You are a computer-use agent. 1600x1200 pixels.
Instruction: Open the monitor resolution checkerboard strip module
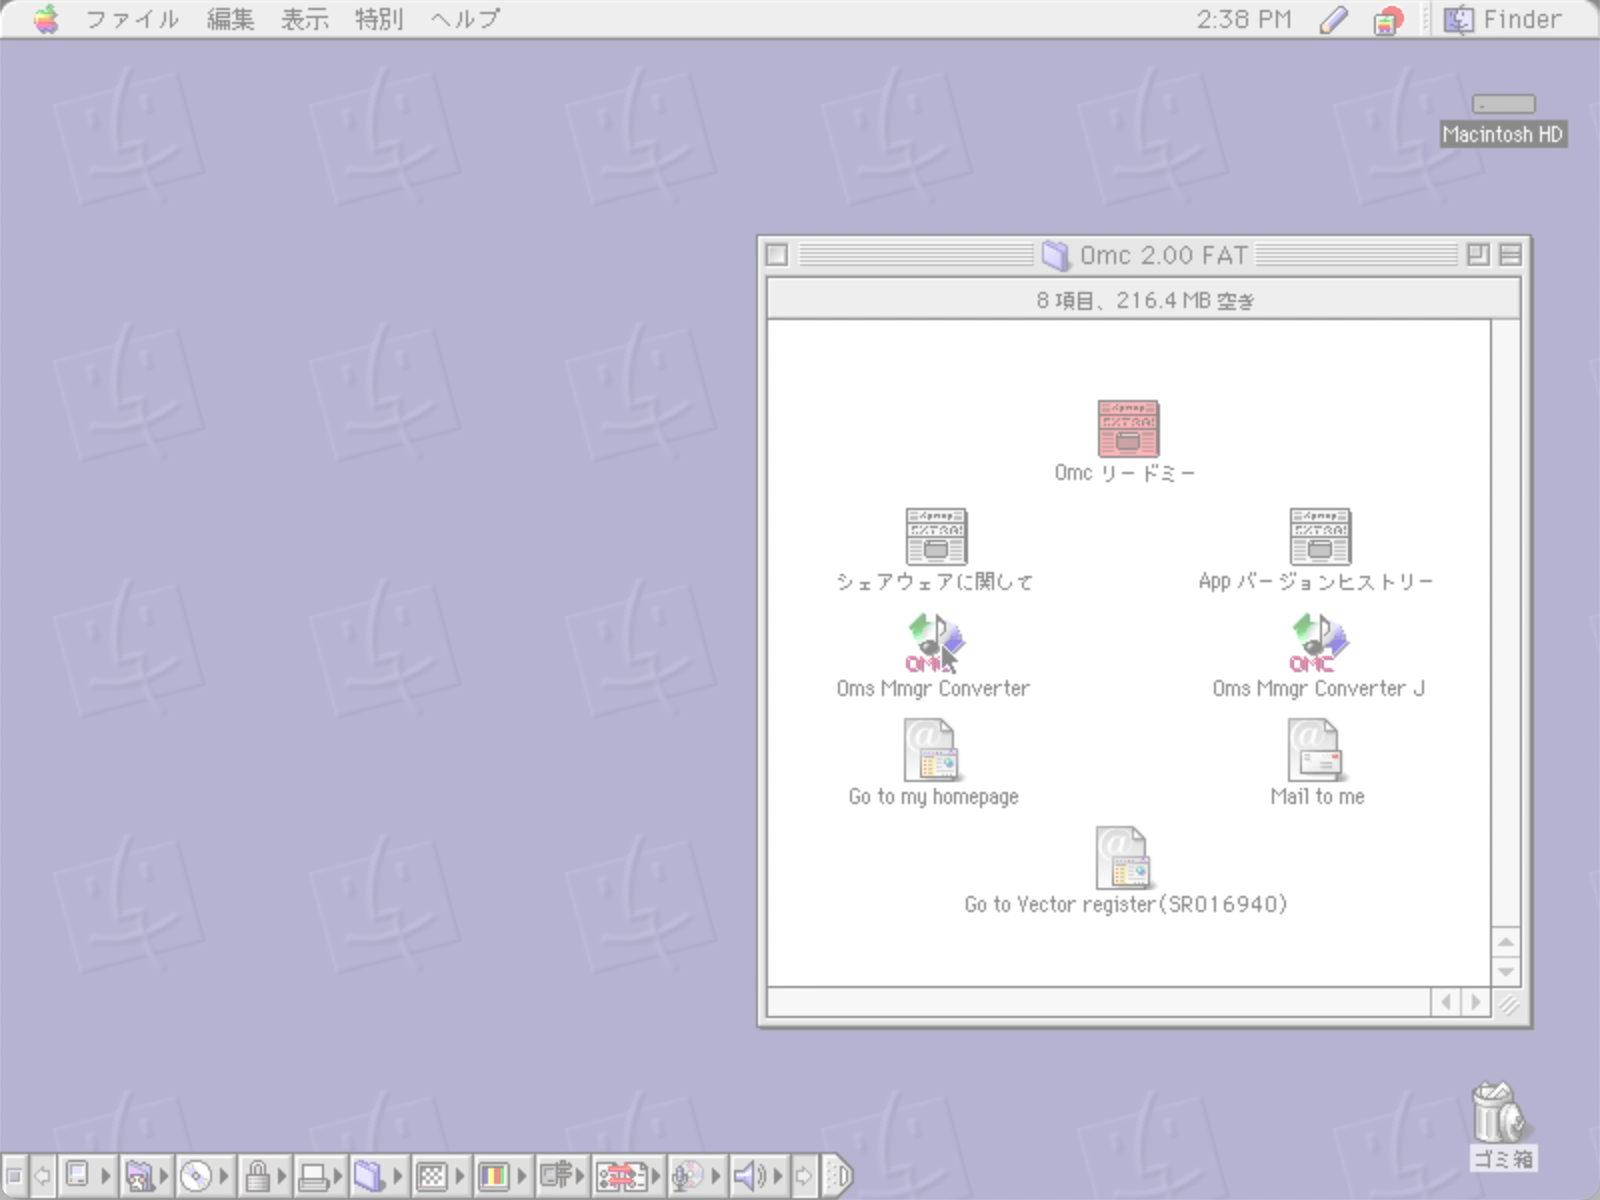pos(440,1176)
